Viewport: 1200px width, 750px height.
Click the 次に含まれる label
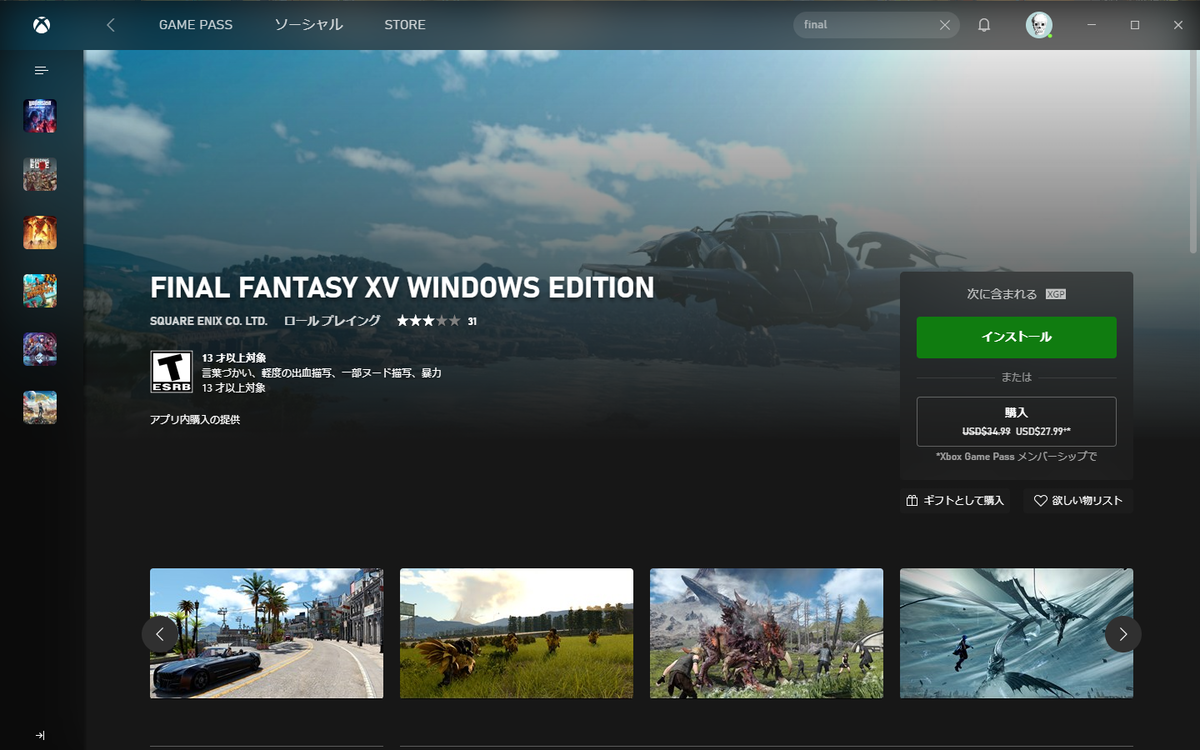pyautogui.click(x=1002, y=294)
